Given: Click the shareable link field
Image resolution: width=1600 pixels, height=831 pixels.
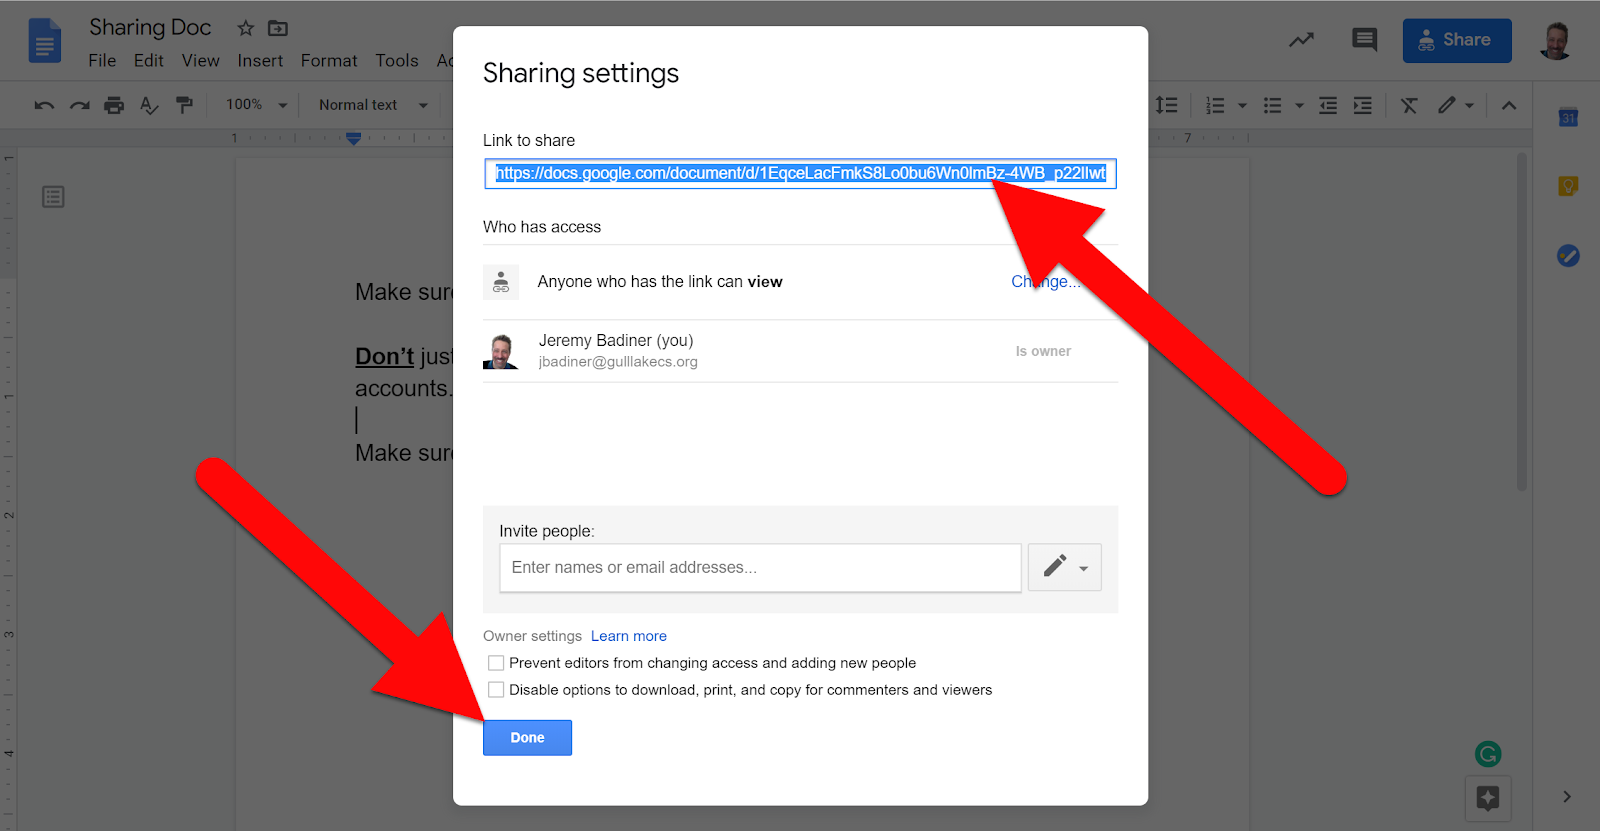Looking at the screenshot, I should click(801, 174).
